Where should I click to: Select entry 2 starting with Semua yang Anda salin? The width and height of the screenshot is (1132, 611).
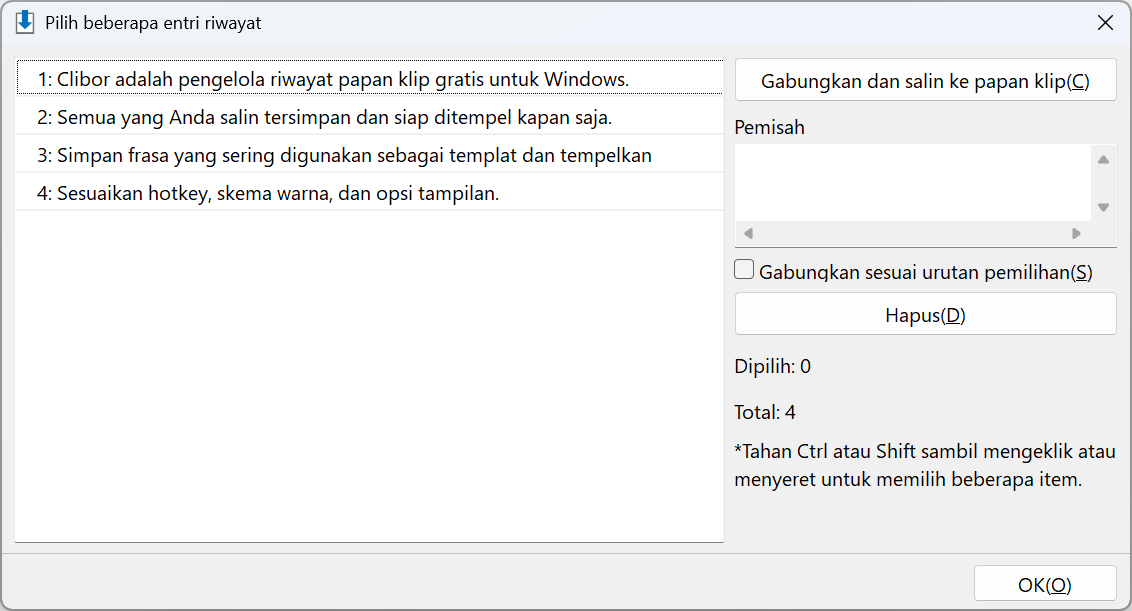(x=369, y=117)
